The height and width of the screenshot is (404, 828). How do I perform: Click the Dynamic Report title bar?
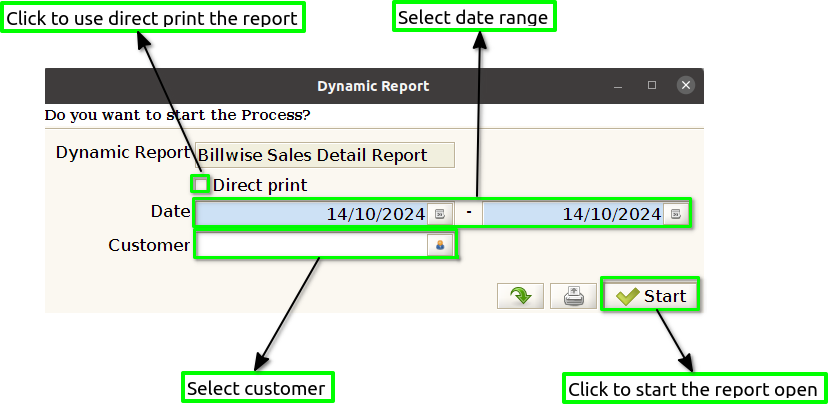pyautogui.click(x=374, y=86)
